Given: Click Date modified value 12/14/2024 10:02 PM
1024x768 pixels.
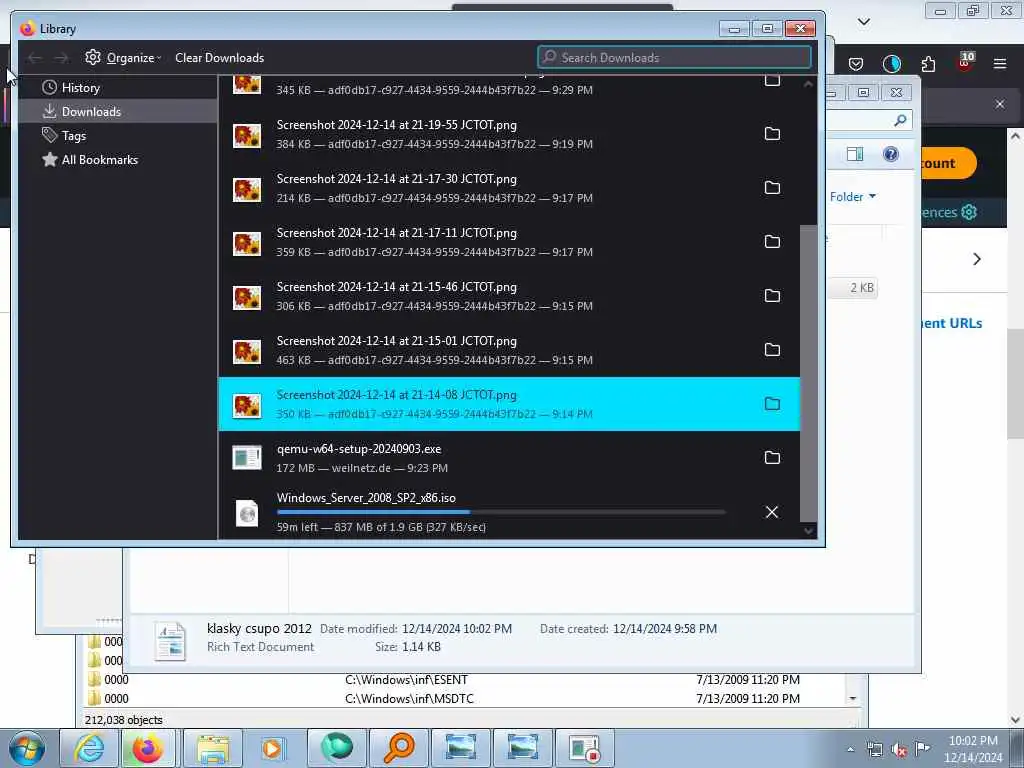Looking at the screenshot, I should [x=456, y=629].
